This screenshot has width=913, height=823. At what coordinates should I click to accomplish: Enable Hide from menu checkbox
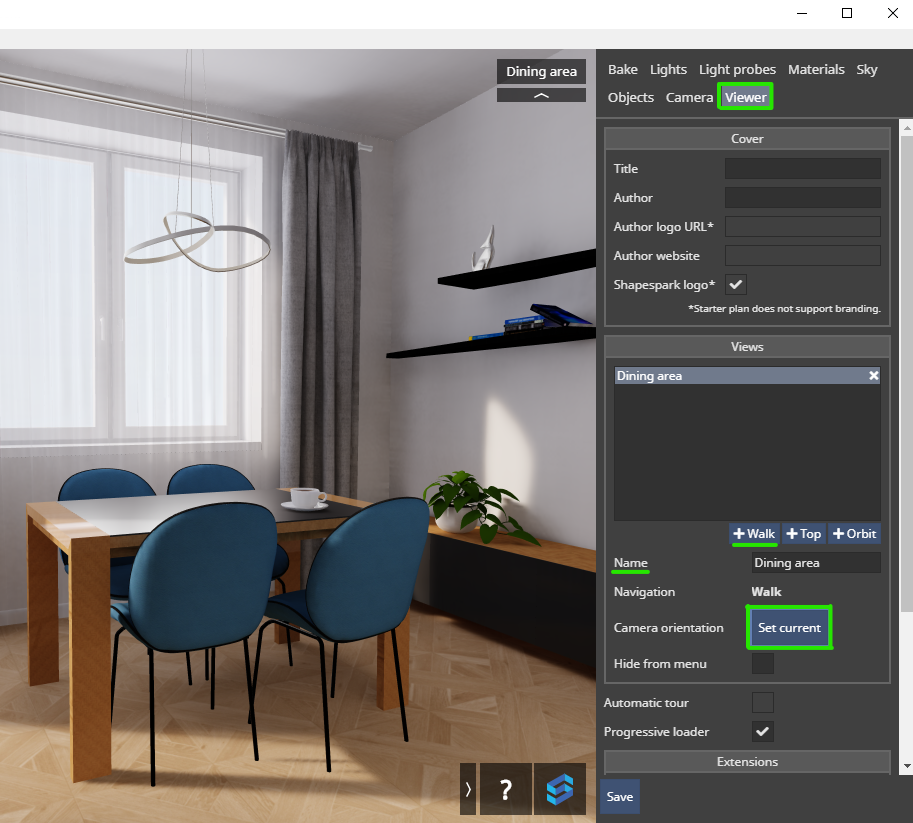pos(762,664)
